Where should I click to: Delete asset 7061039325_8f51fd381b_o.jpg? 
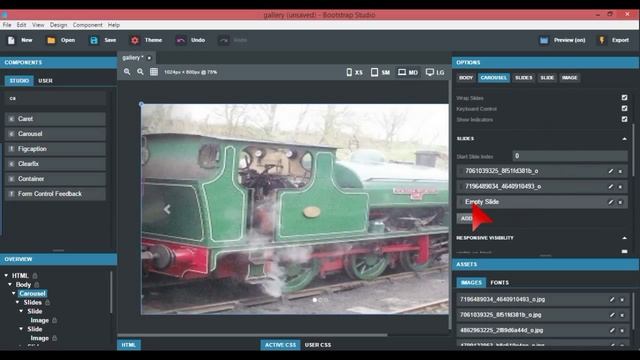[622, 316]
